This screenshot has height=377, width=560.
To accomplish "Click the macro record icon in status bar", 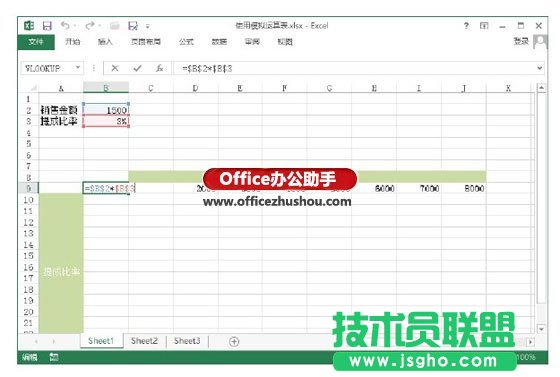I will click(54, 357).
